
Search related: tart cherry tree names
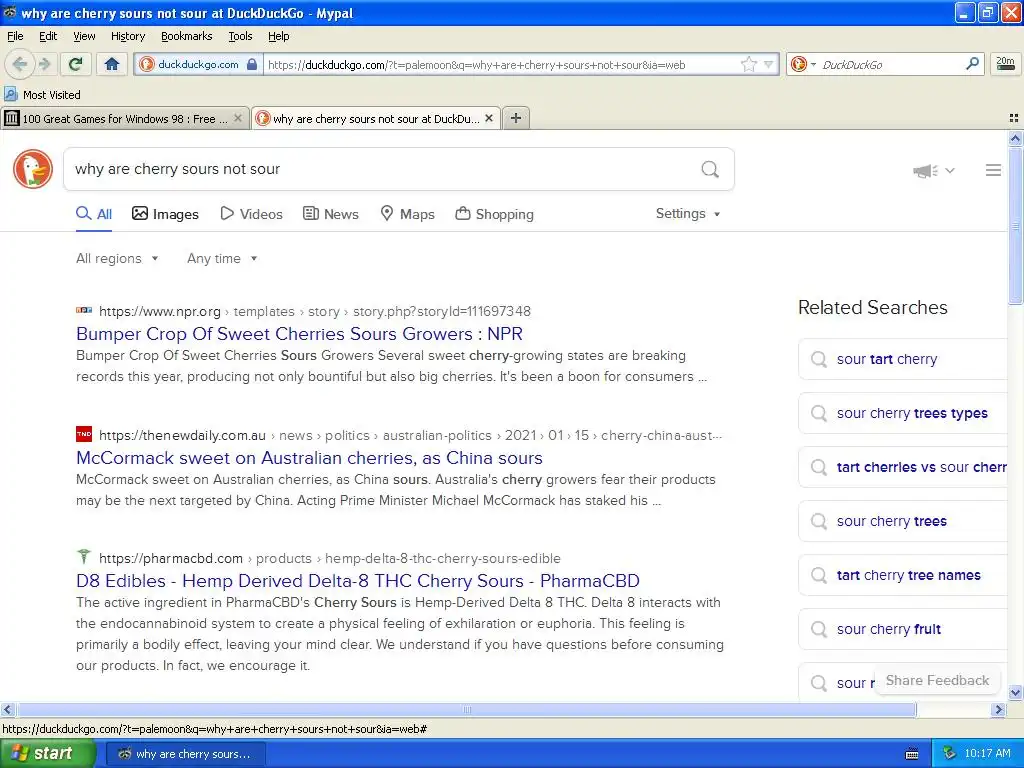tap(903, 575)
